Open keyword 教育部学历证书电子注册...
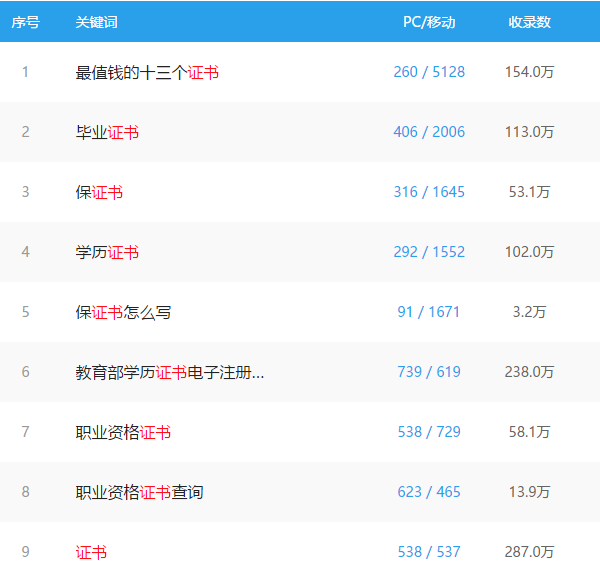 click(170, 372)
